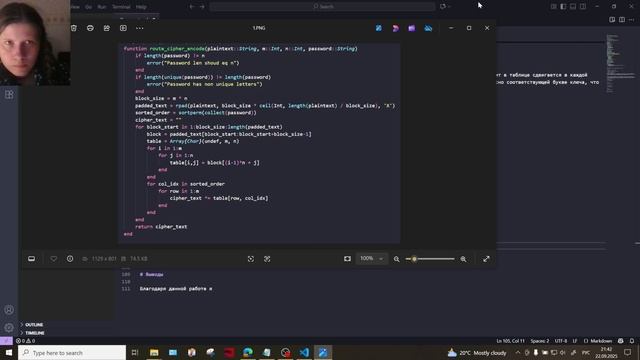Expand the OUTLINE section
Screen dimensions: 640x360
pyautogui.click(x=33, y=325)
